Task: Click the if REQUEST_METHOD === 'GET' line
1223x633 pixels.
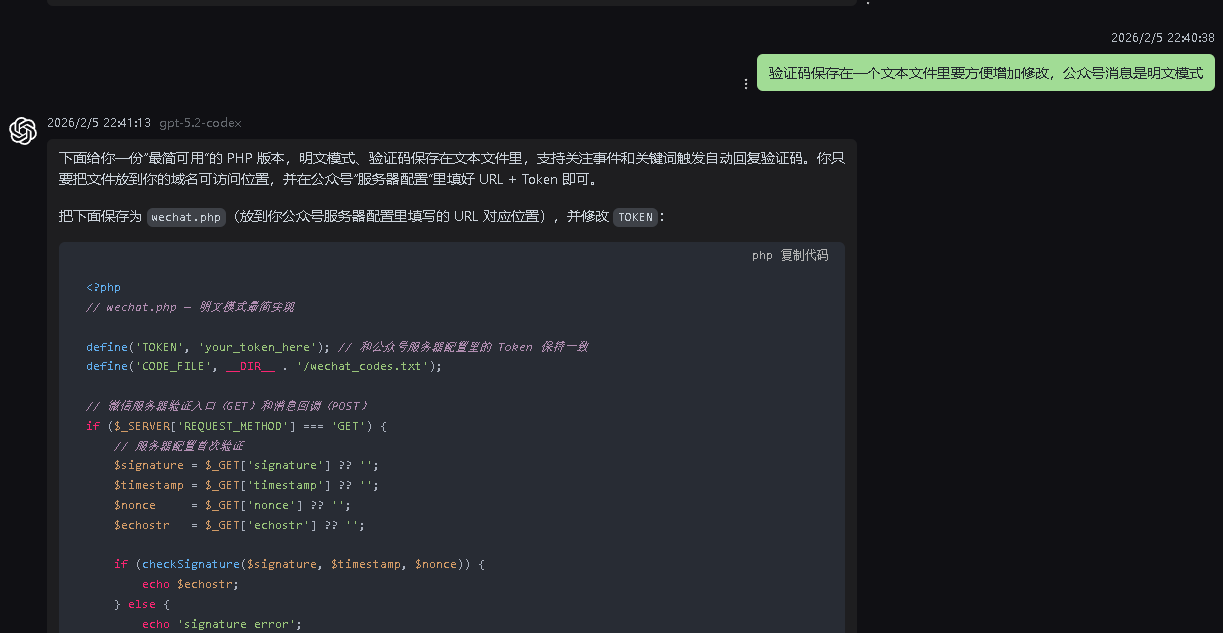Action: 236,426
